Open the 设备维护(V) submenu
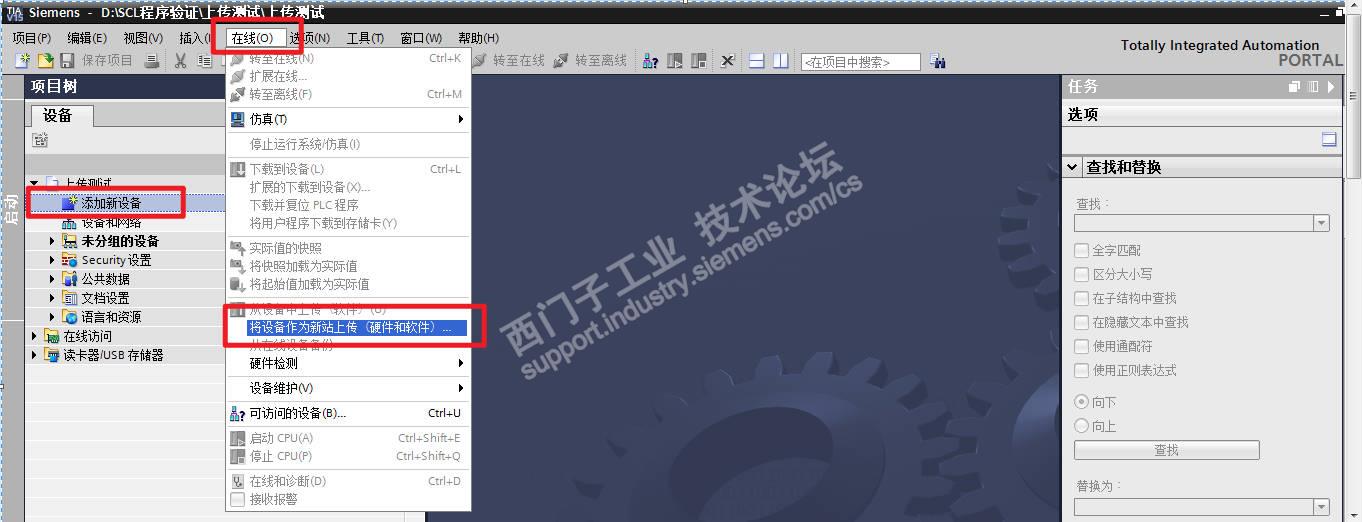 click(347, 388)
